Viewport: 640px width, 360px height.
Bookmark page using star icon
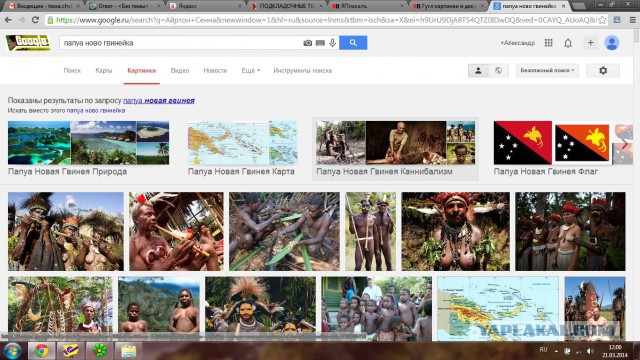coord(602,20)
